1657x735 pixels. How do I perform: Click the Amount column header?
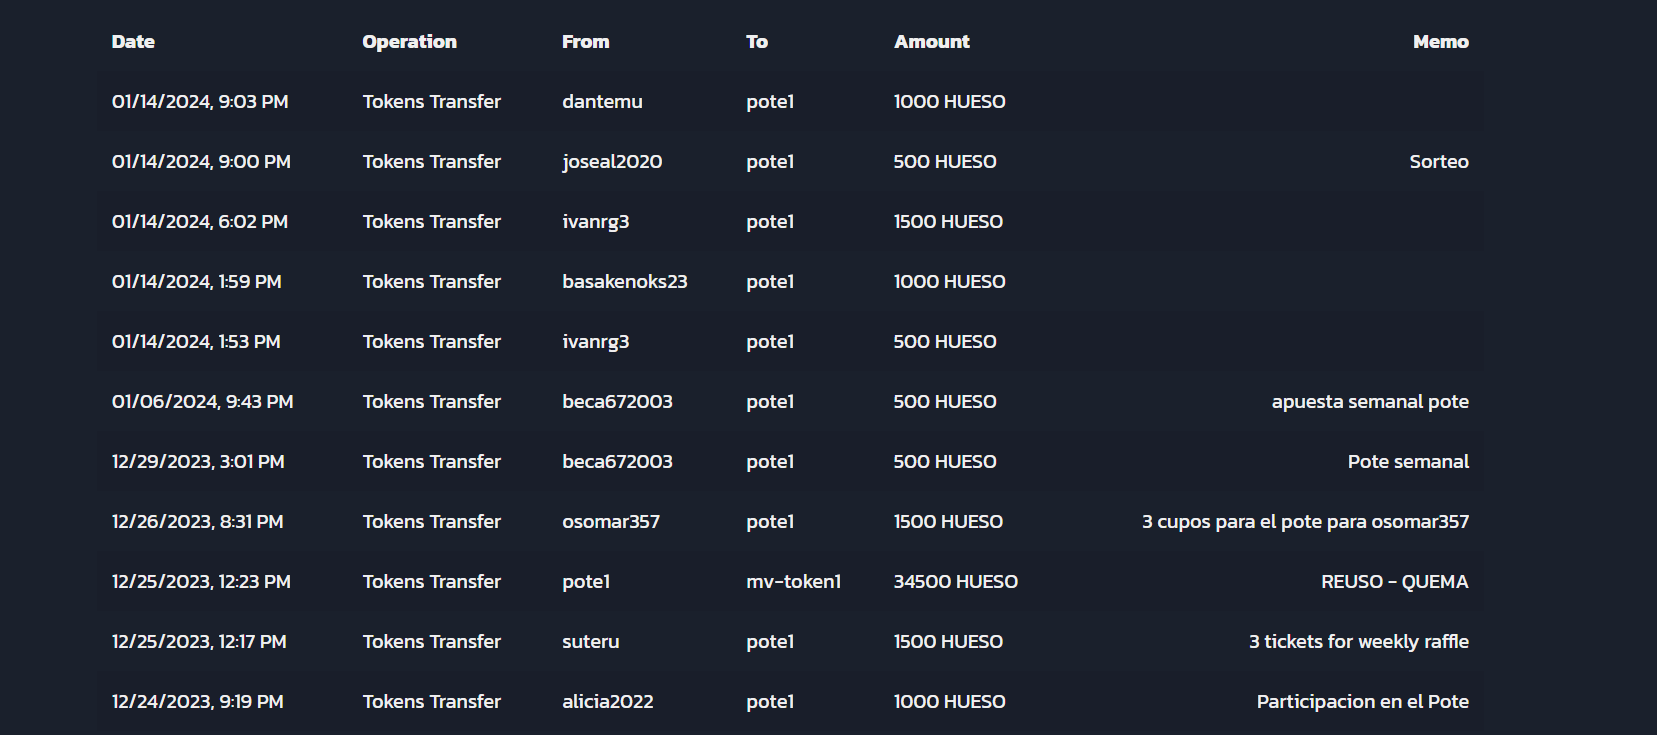[x=931, y=42]
